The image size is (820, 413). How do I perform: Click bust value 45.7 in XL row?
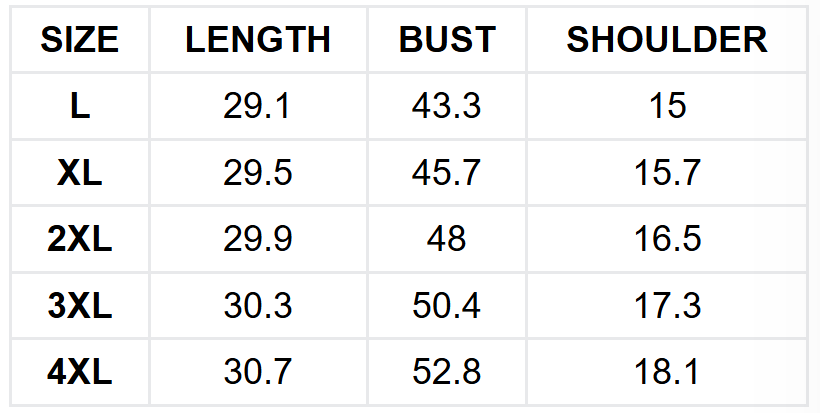(447, 173)
